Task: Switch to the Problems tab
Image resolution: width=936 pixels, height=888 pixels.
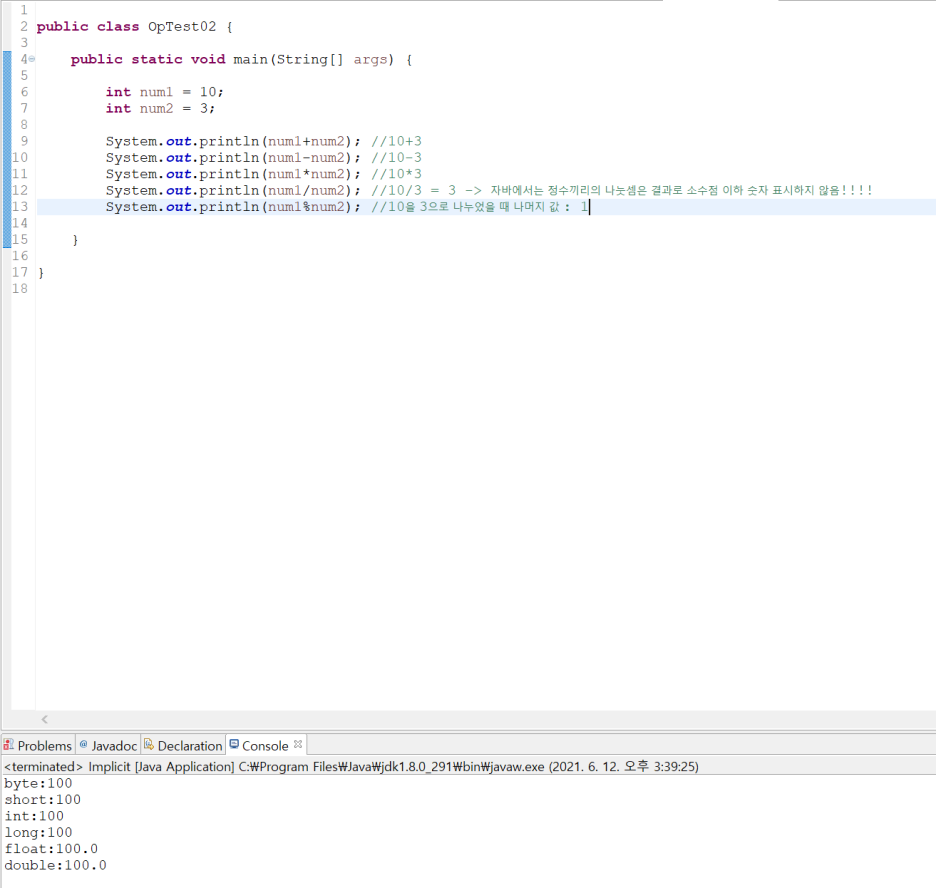Action: 38,745
